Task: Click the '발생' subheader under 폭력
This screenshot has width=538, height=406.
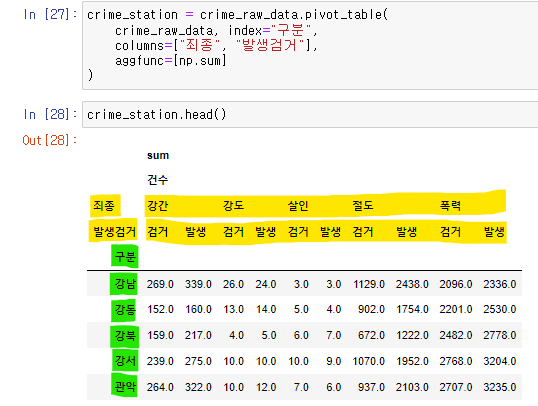Action: pyautogui.click(x=494, y=232)
